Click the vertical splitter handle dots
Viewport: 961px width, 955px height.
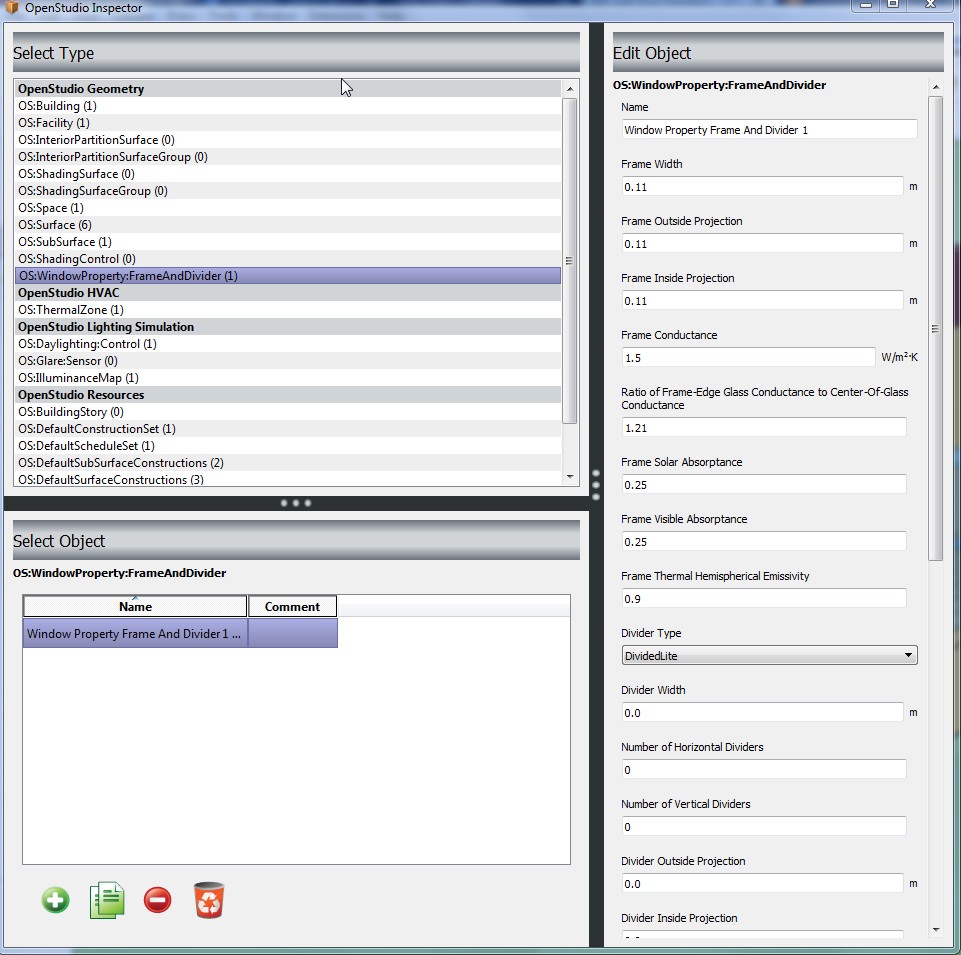click(596, 485)
